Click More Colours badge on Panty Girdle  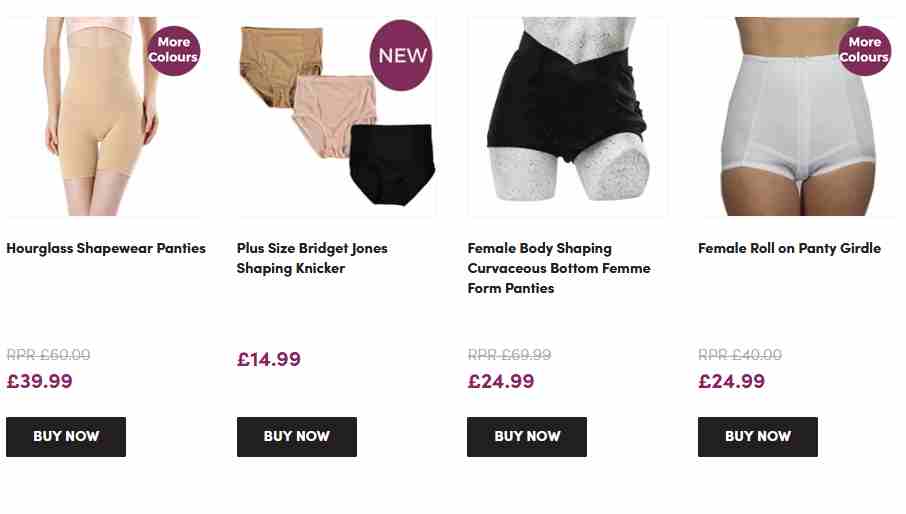[x=864, y=50]
